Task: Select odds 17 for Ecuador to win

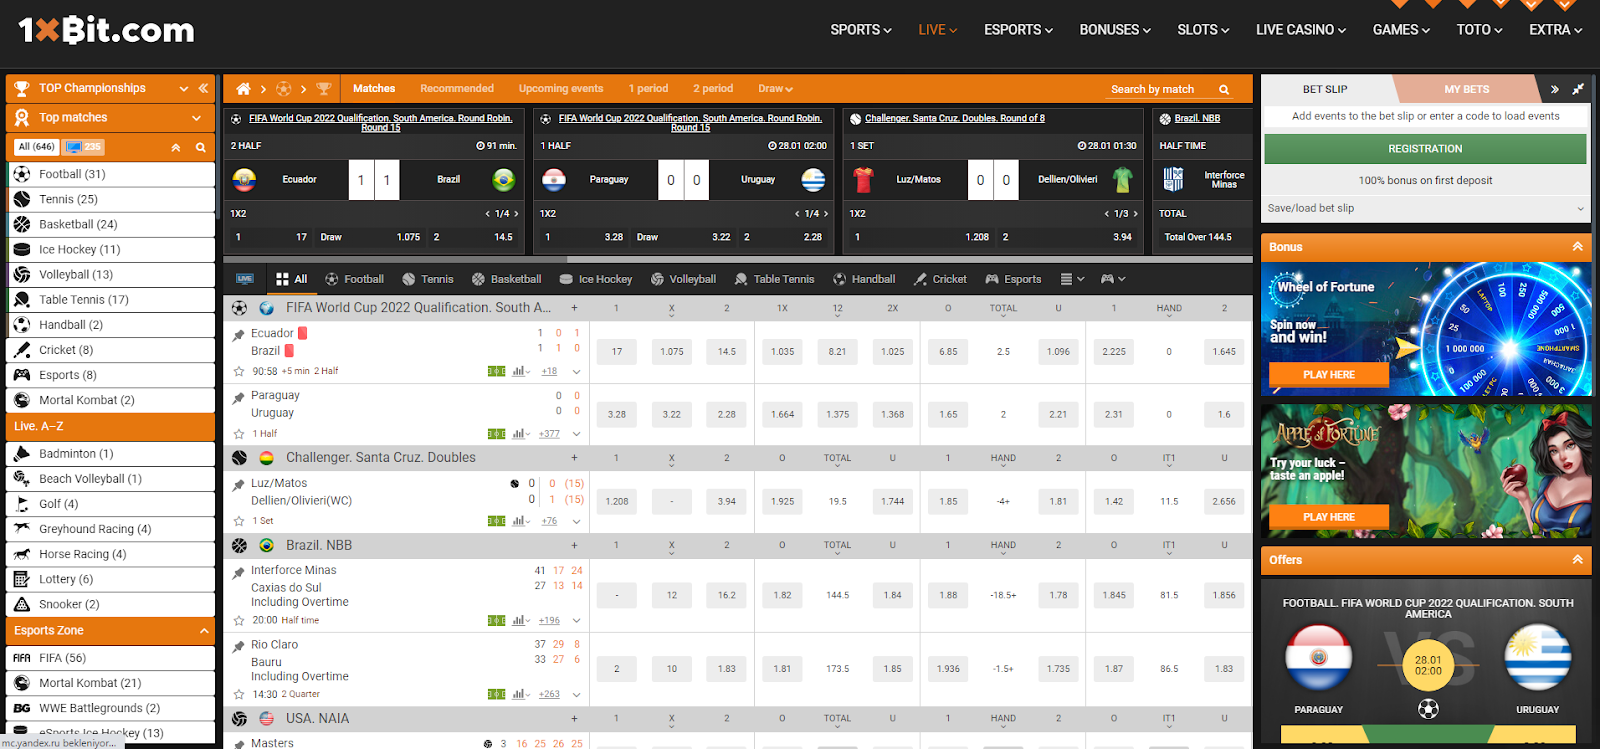Action: pyautogui.click(x=617, y=352)
